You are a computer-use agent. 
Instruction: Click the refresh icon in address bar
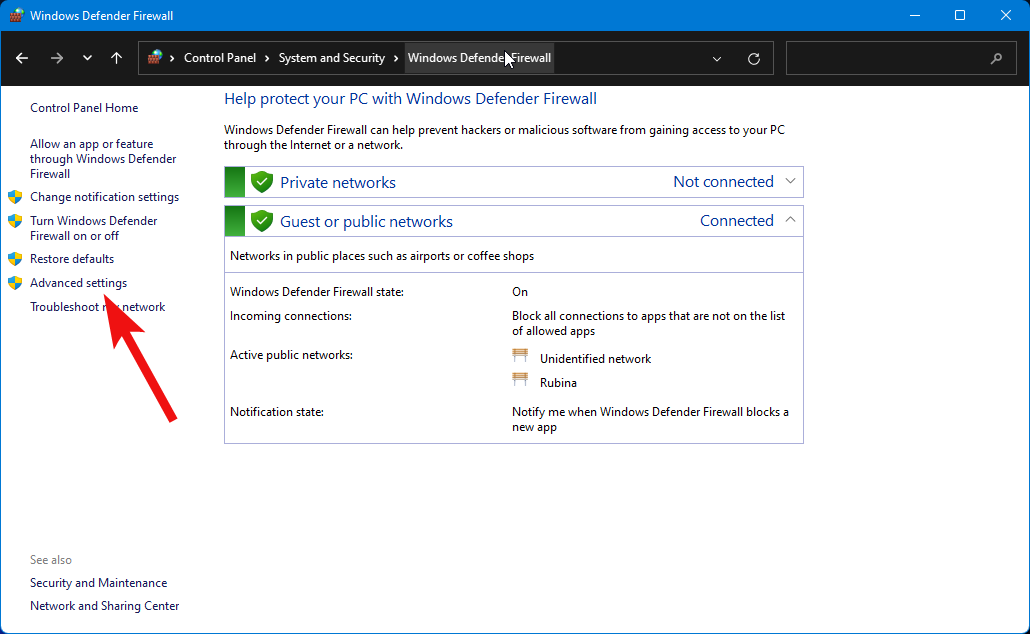753,58
